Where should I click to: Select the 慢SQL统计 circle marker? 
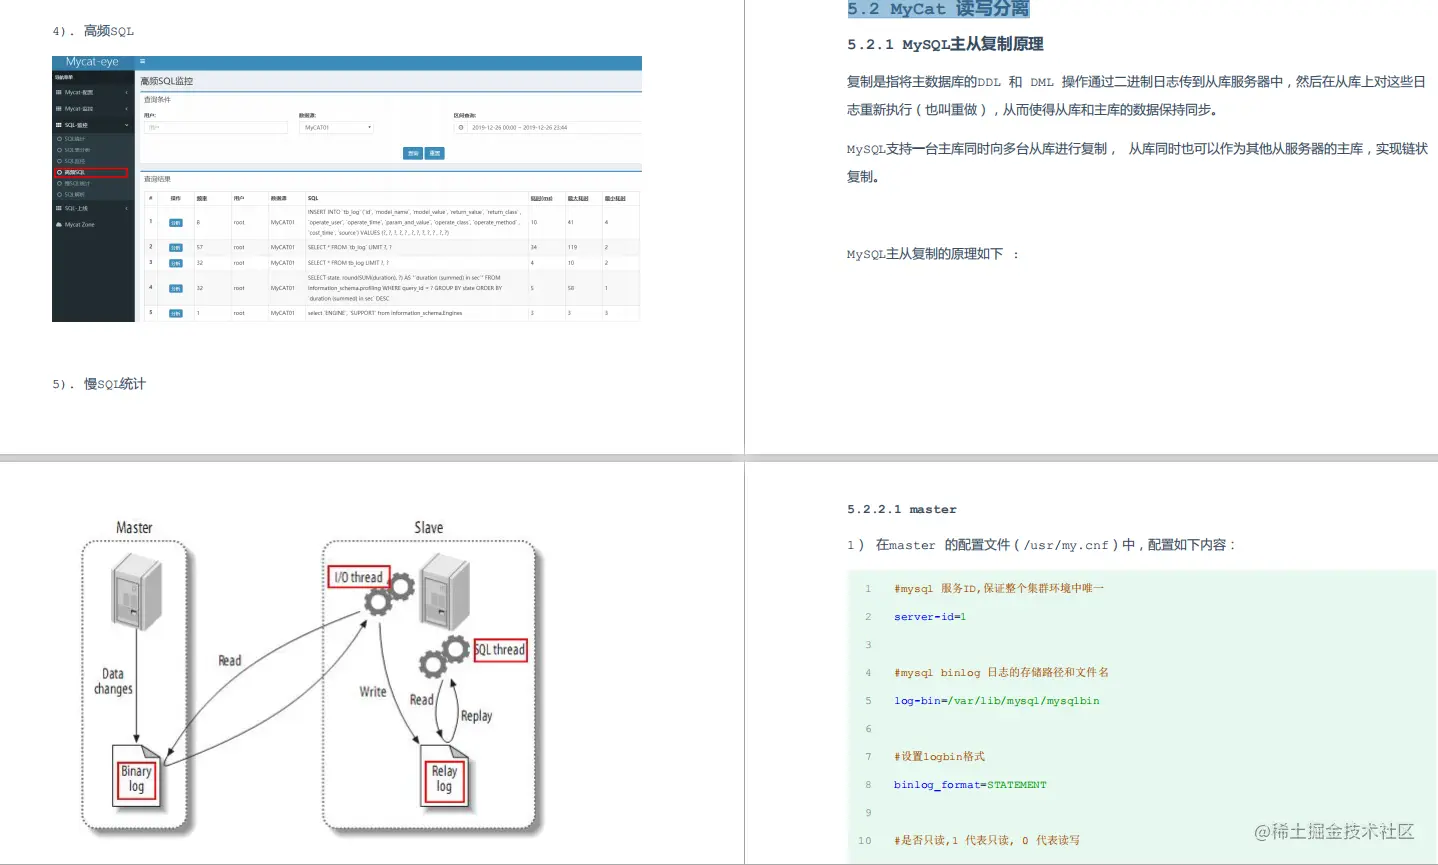[x=59, y=184]
